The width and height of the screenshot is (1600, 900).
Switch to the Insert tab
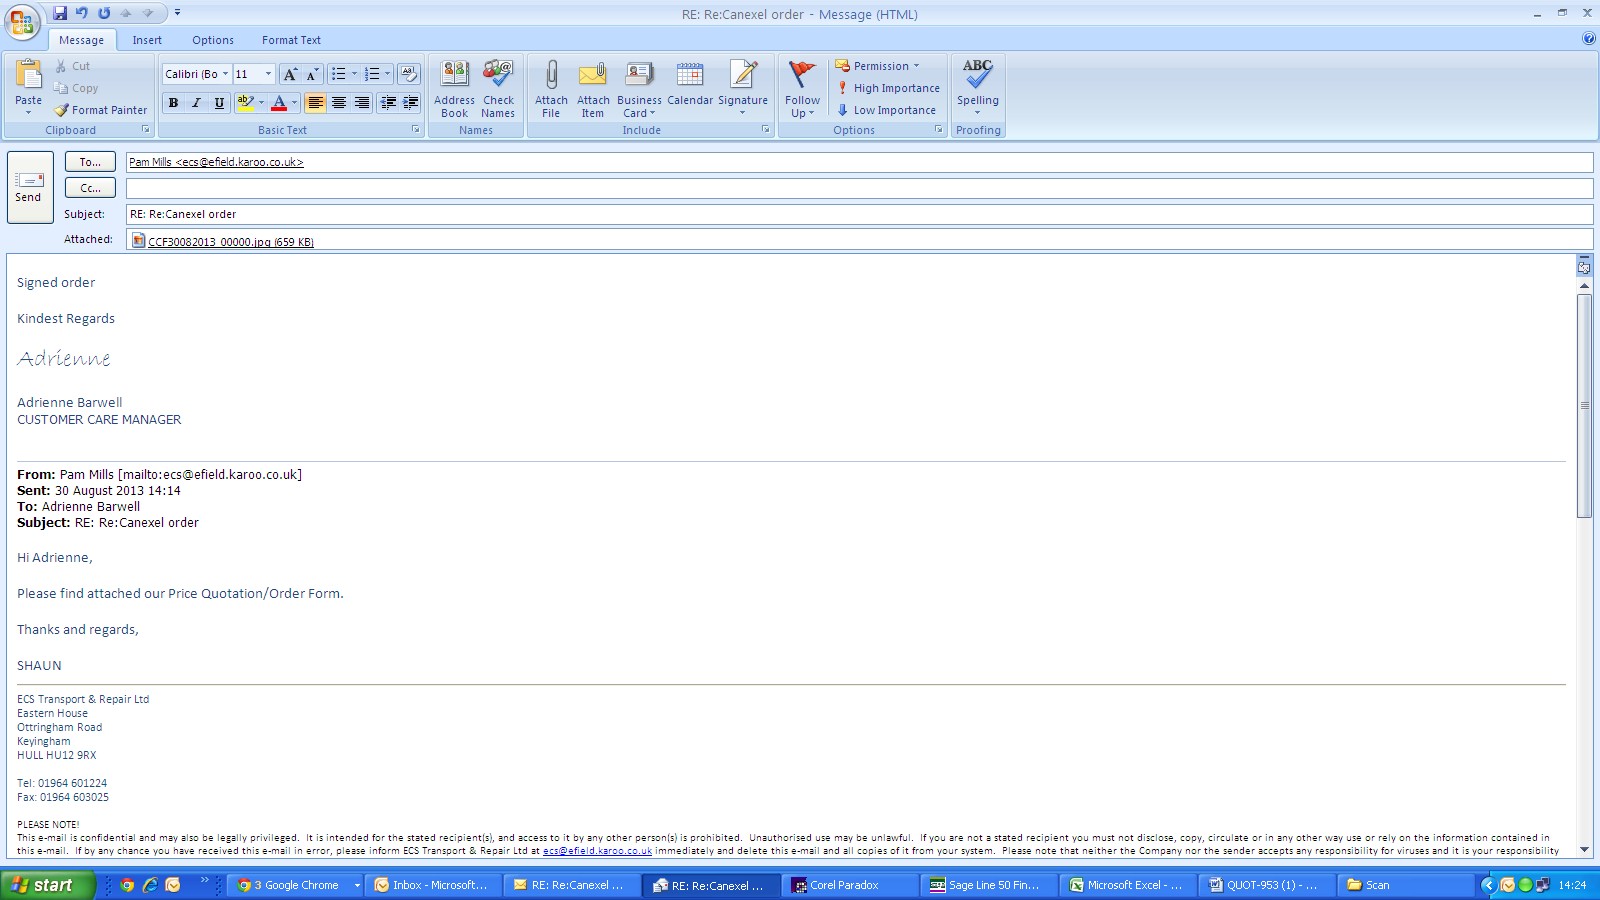coord(147,40)
